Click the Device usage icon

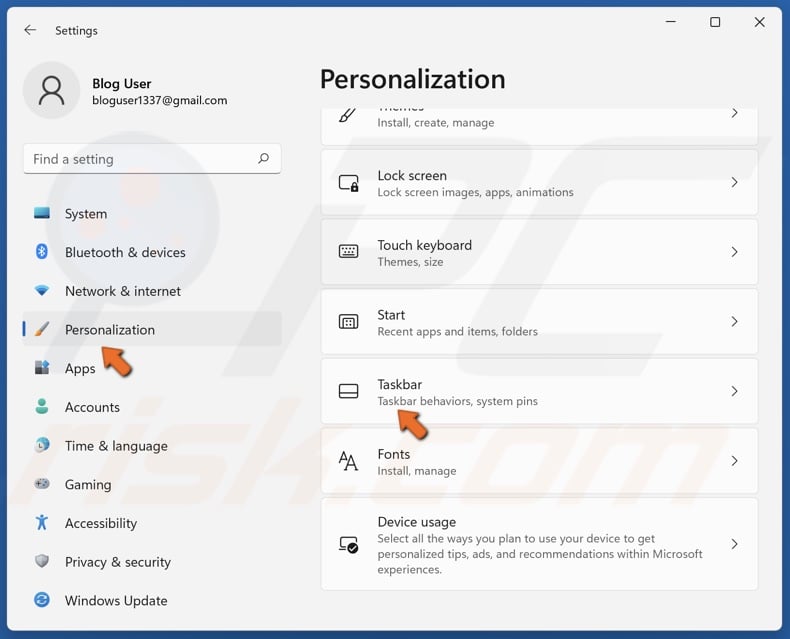pos(349,544)
